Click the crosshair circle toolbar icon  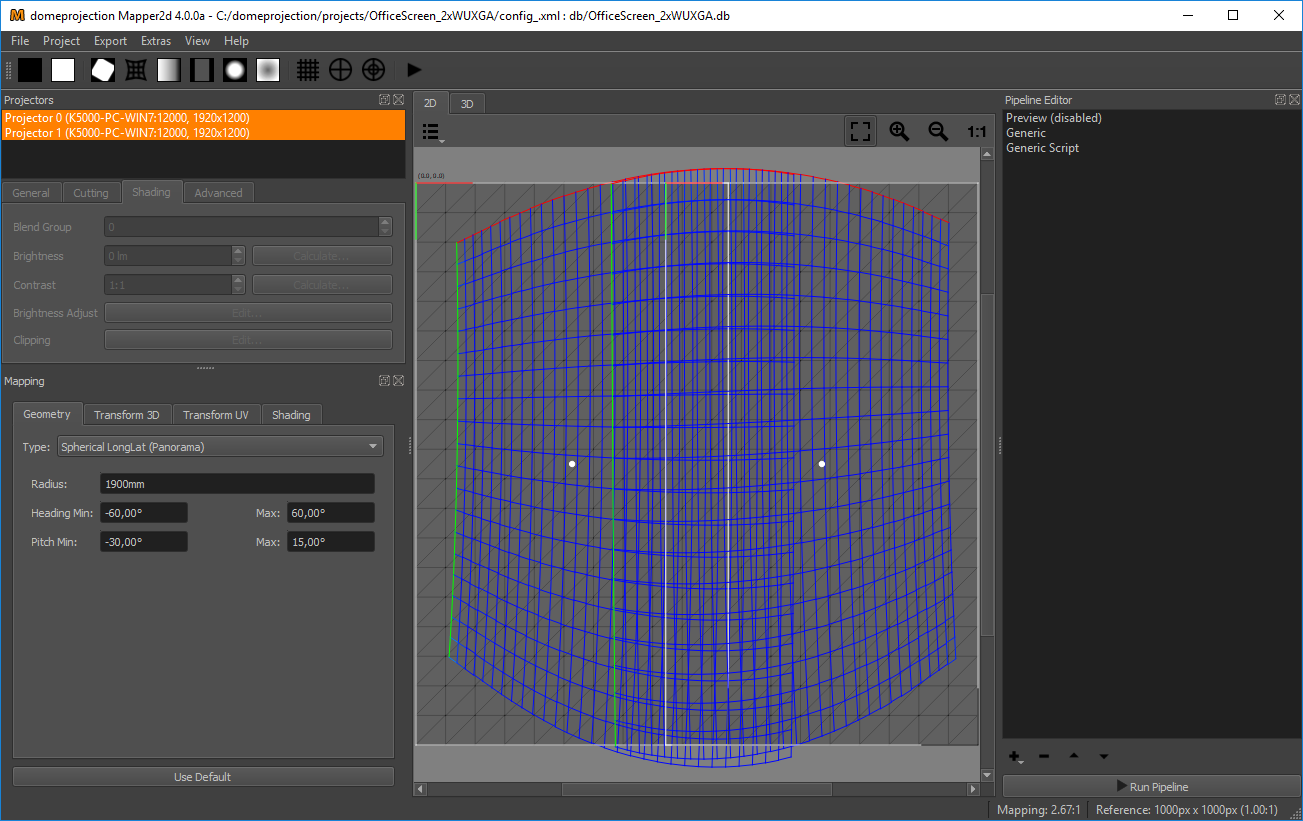pyautogui.click(x=341, y=70)
